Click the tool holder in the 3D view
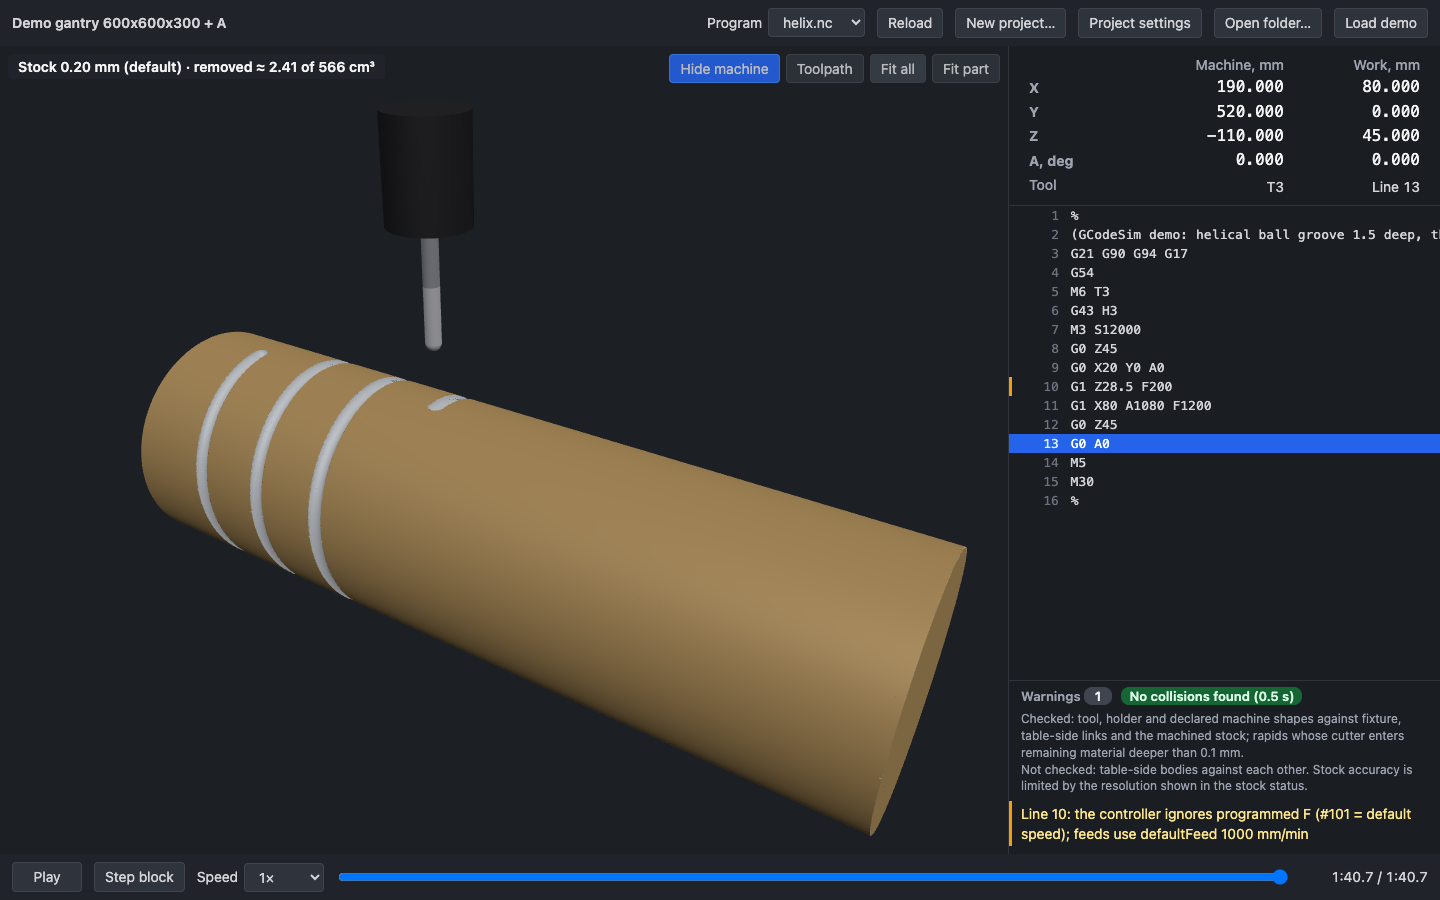The height and width of the screenshot is (900, 1440). click(425, 168)
